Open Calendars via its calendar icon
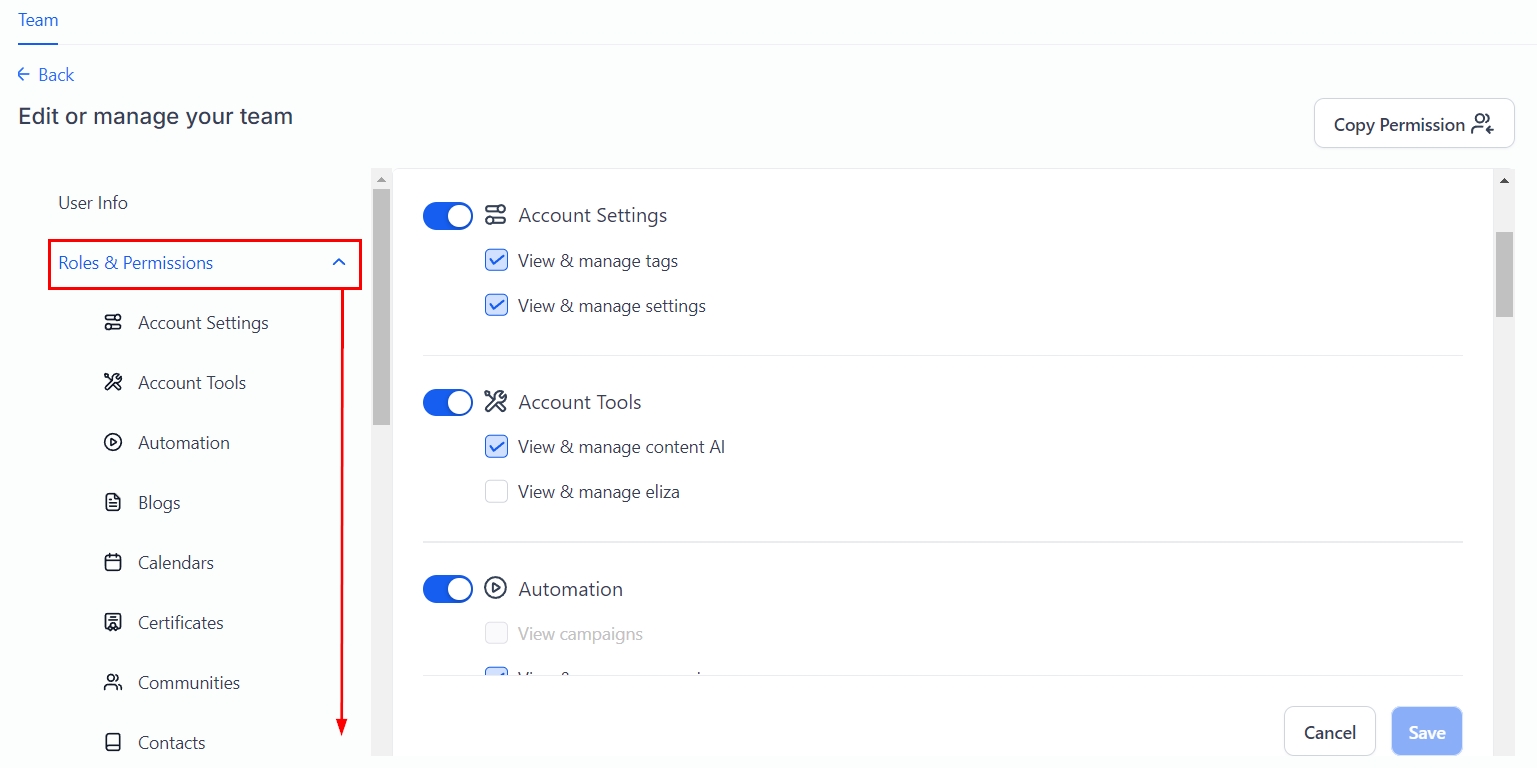Screen dimensions: 1537x768 coord(113,563)
